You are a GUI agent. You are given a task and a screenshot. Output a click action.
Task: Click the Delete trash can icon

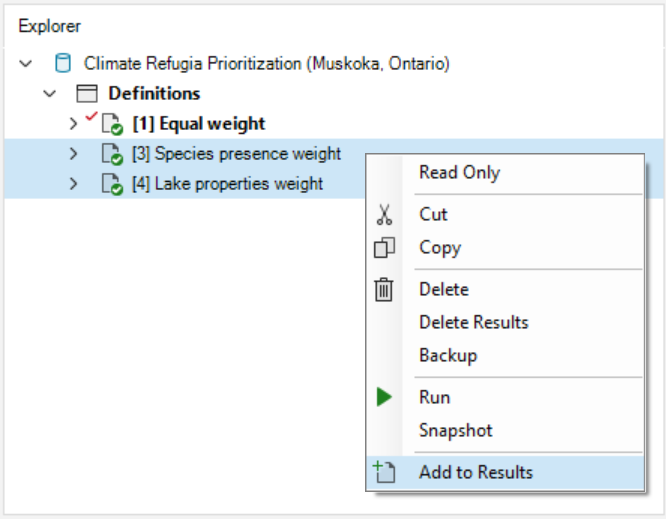pos(385,290)
